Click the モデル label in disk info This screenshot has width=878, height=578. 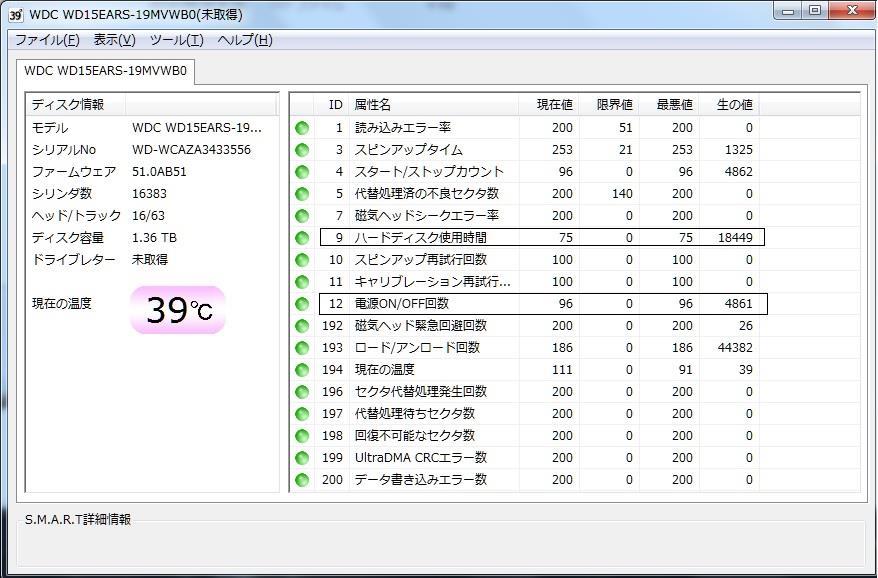[50, 128]
